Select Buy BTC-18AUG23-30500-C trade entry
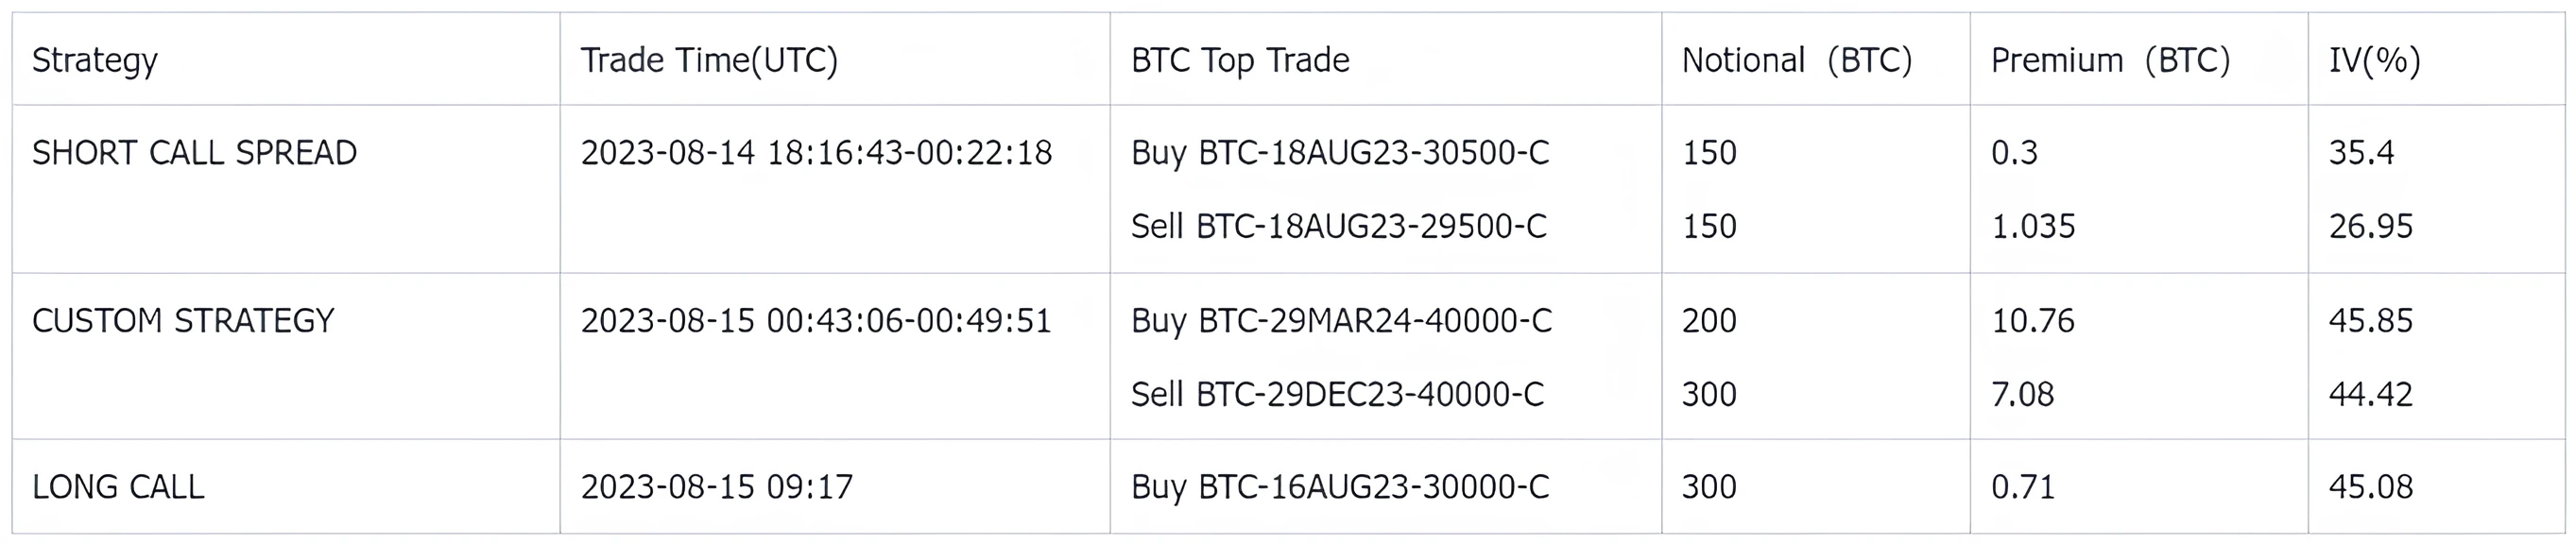This screenshot has width=2576, height=544. point(1340,153)
